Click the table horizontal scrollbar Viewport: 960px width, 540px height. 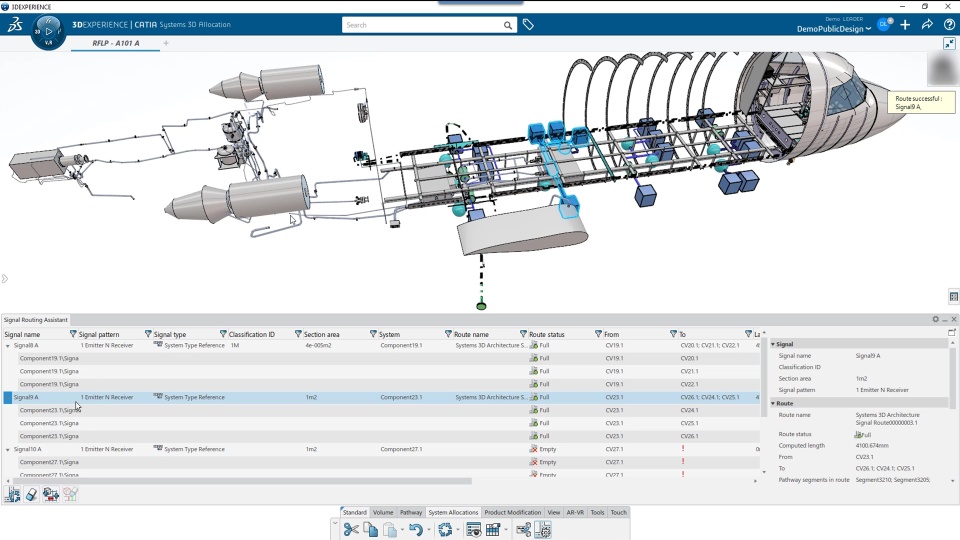[242, 481]
